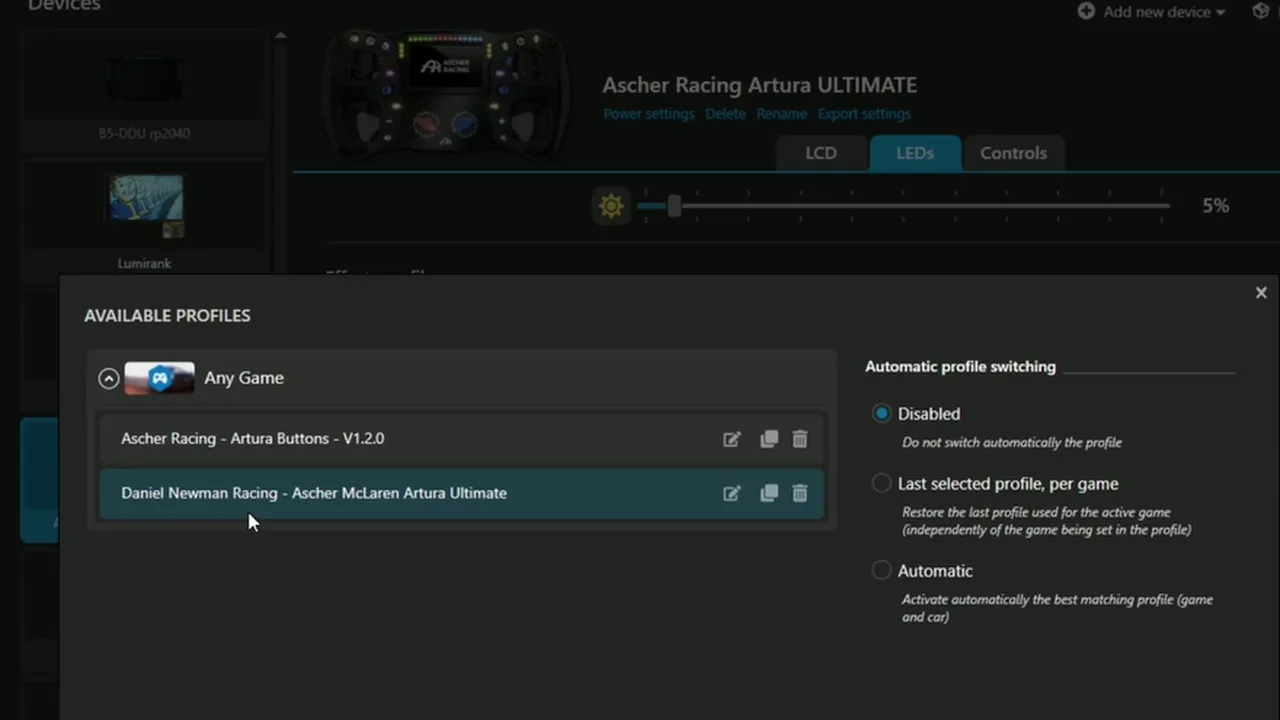Delete the Daniel Newman Racing profile via trash icon
1280x720 pixels.
(800, 493)
